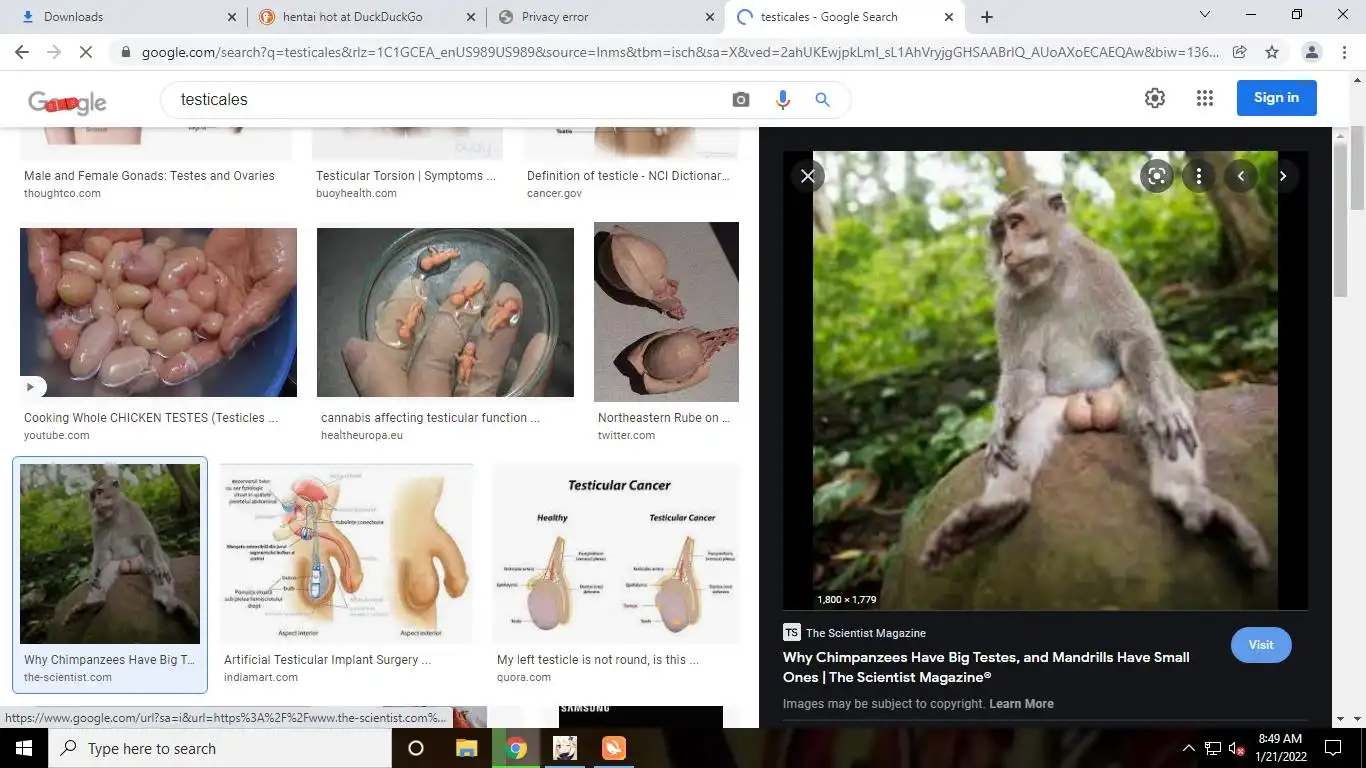Open Chrome three-dot menu

pyautogui.click(x=1343, y=52)
